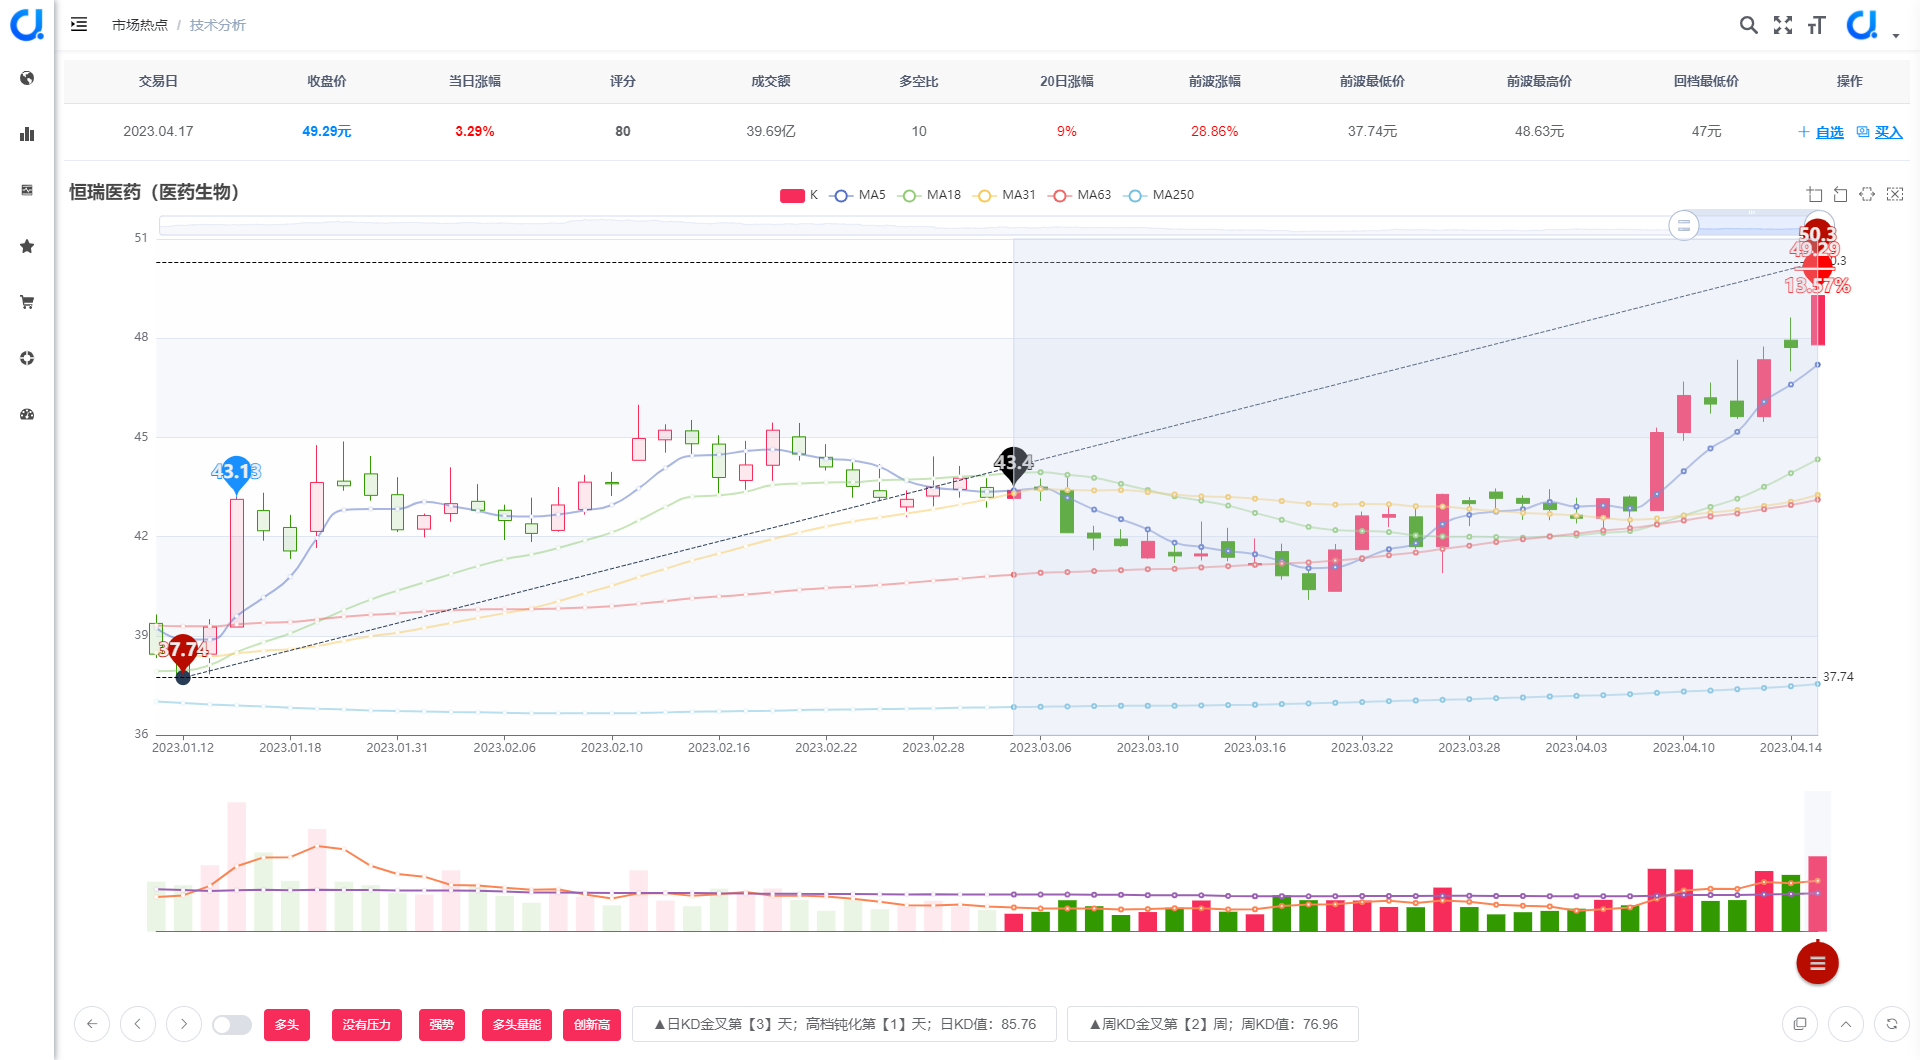Click the chart zoom-reset back icon
The height and width of the screenshot is (1060, 1920).
pos(1840,194)
